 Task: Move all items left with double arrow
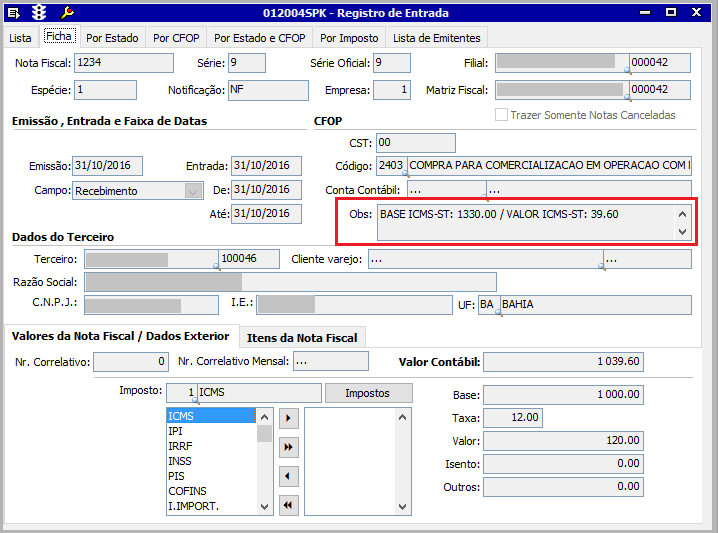point(288,505)
